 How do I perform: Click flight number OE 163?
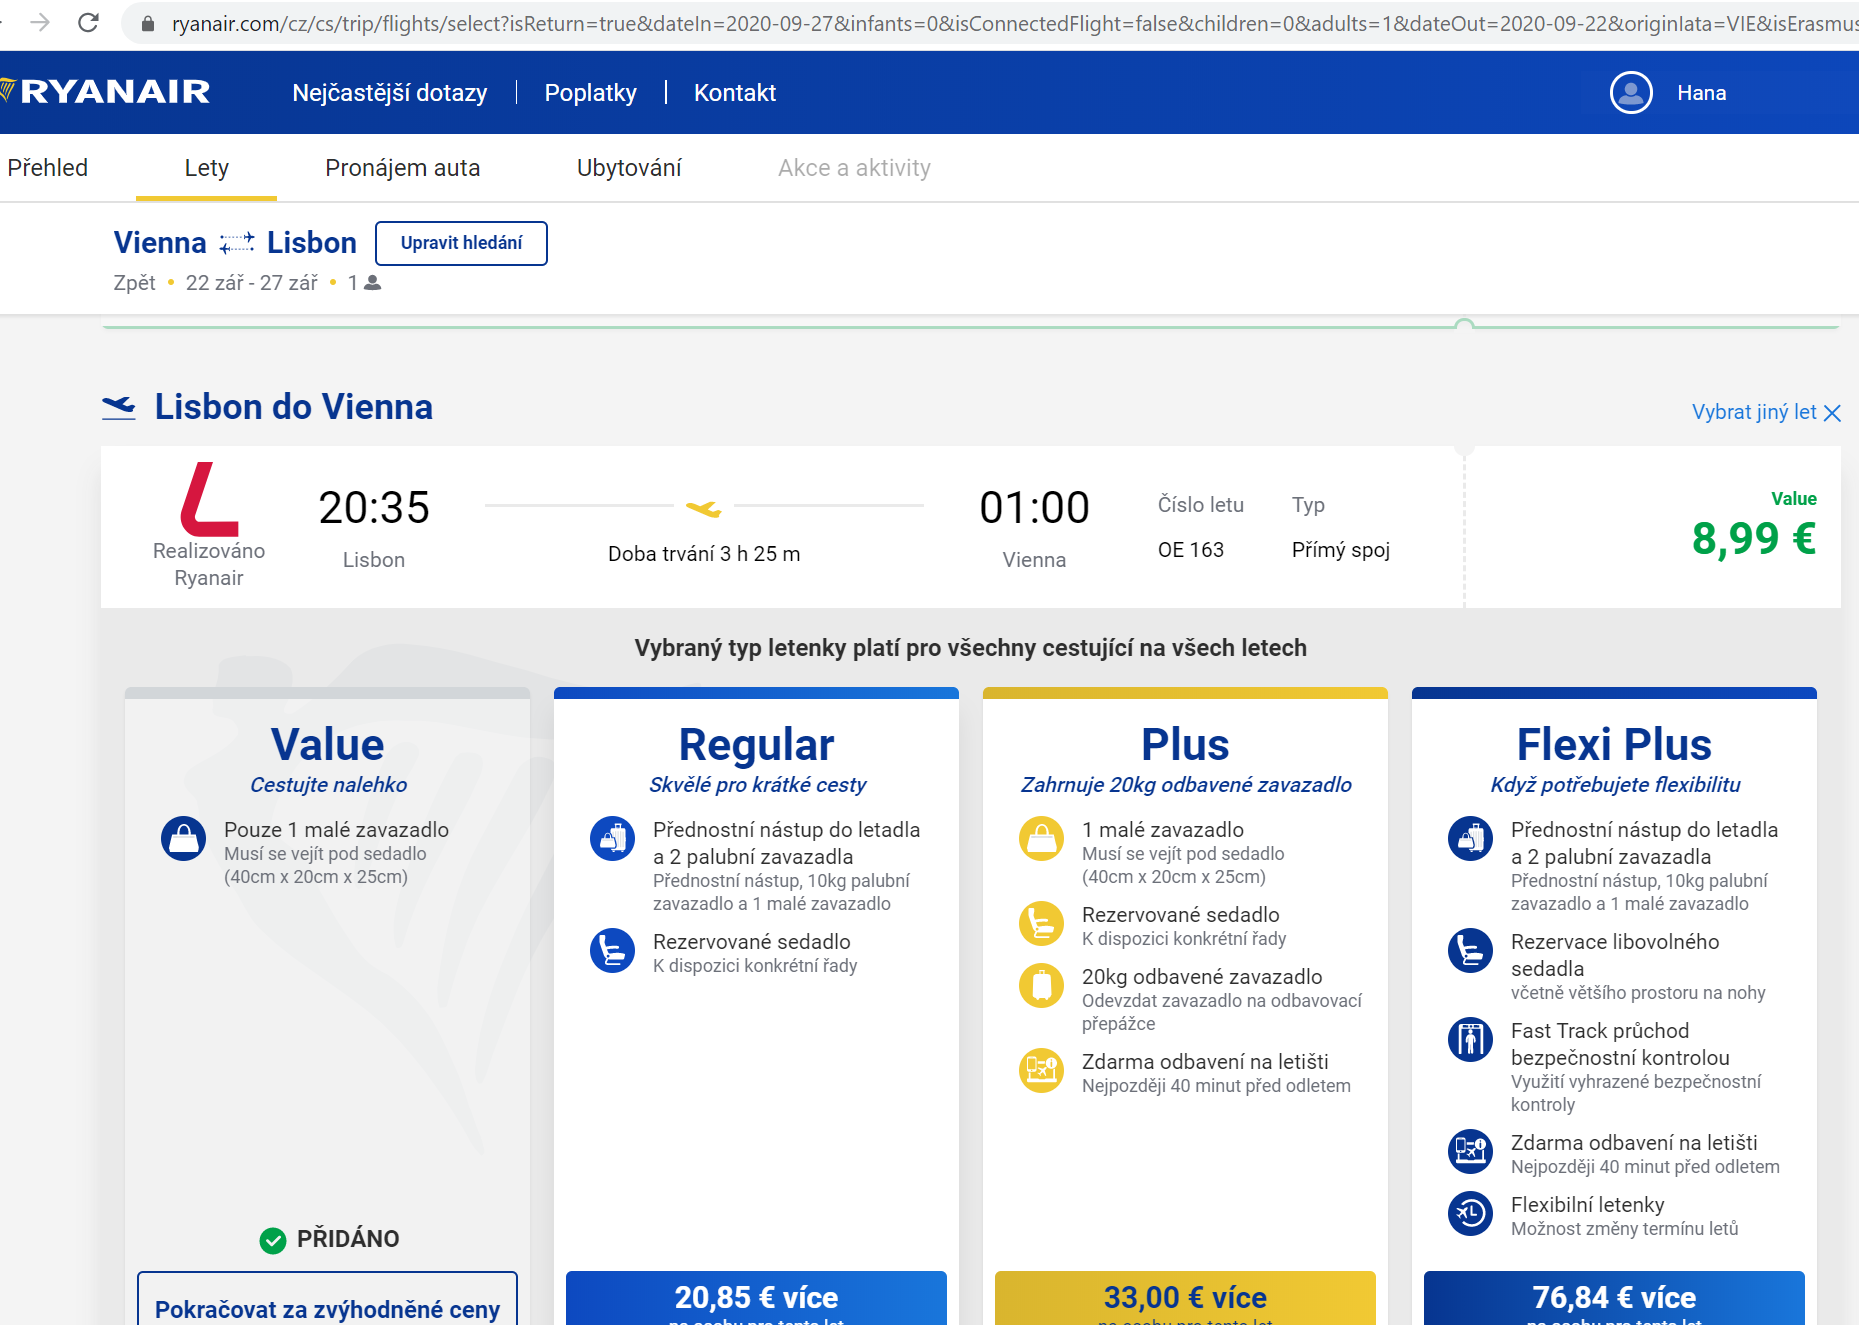[x=1191, y=550]
